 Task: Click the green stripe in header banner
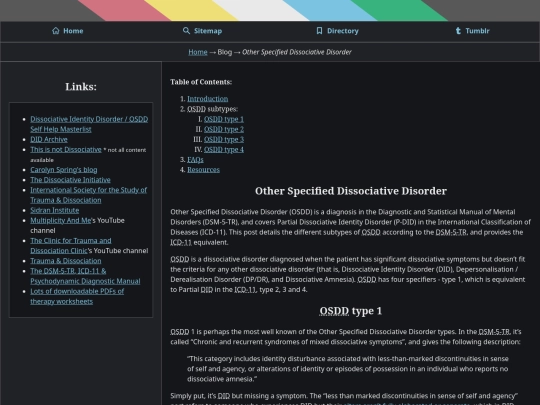coord(399,10)
